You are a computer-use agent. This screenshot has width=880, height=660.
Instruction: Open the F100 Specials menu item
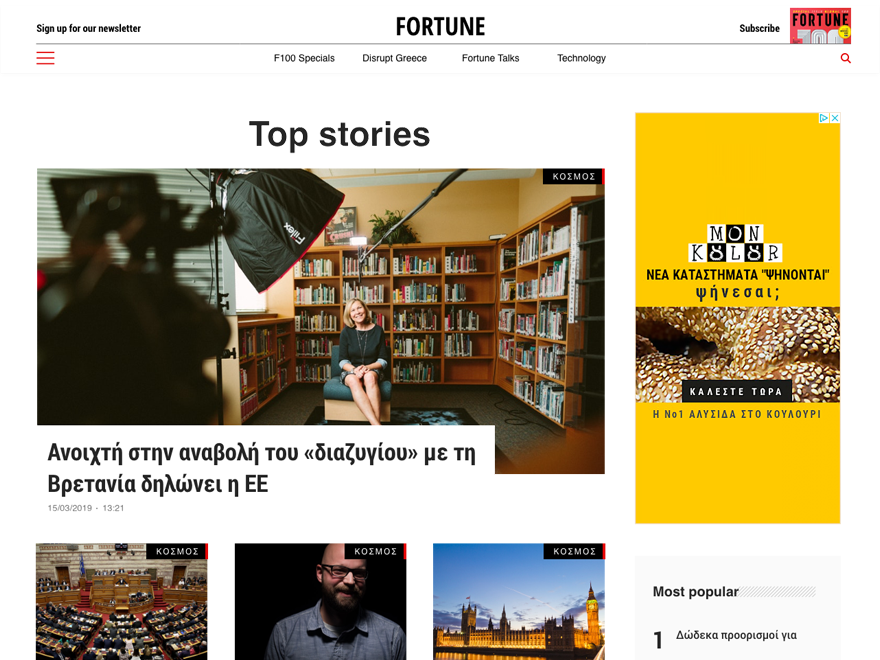pos(304,58)
